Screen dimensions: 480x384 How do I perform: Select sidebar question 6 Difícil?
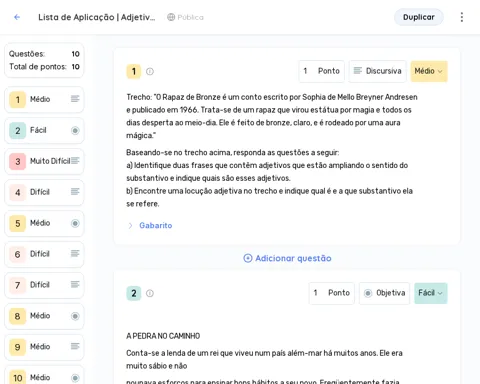point(44,254)
